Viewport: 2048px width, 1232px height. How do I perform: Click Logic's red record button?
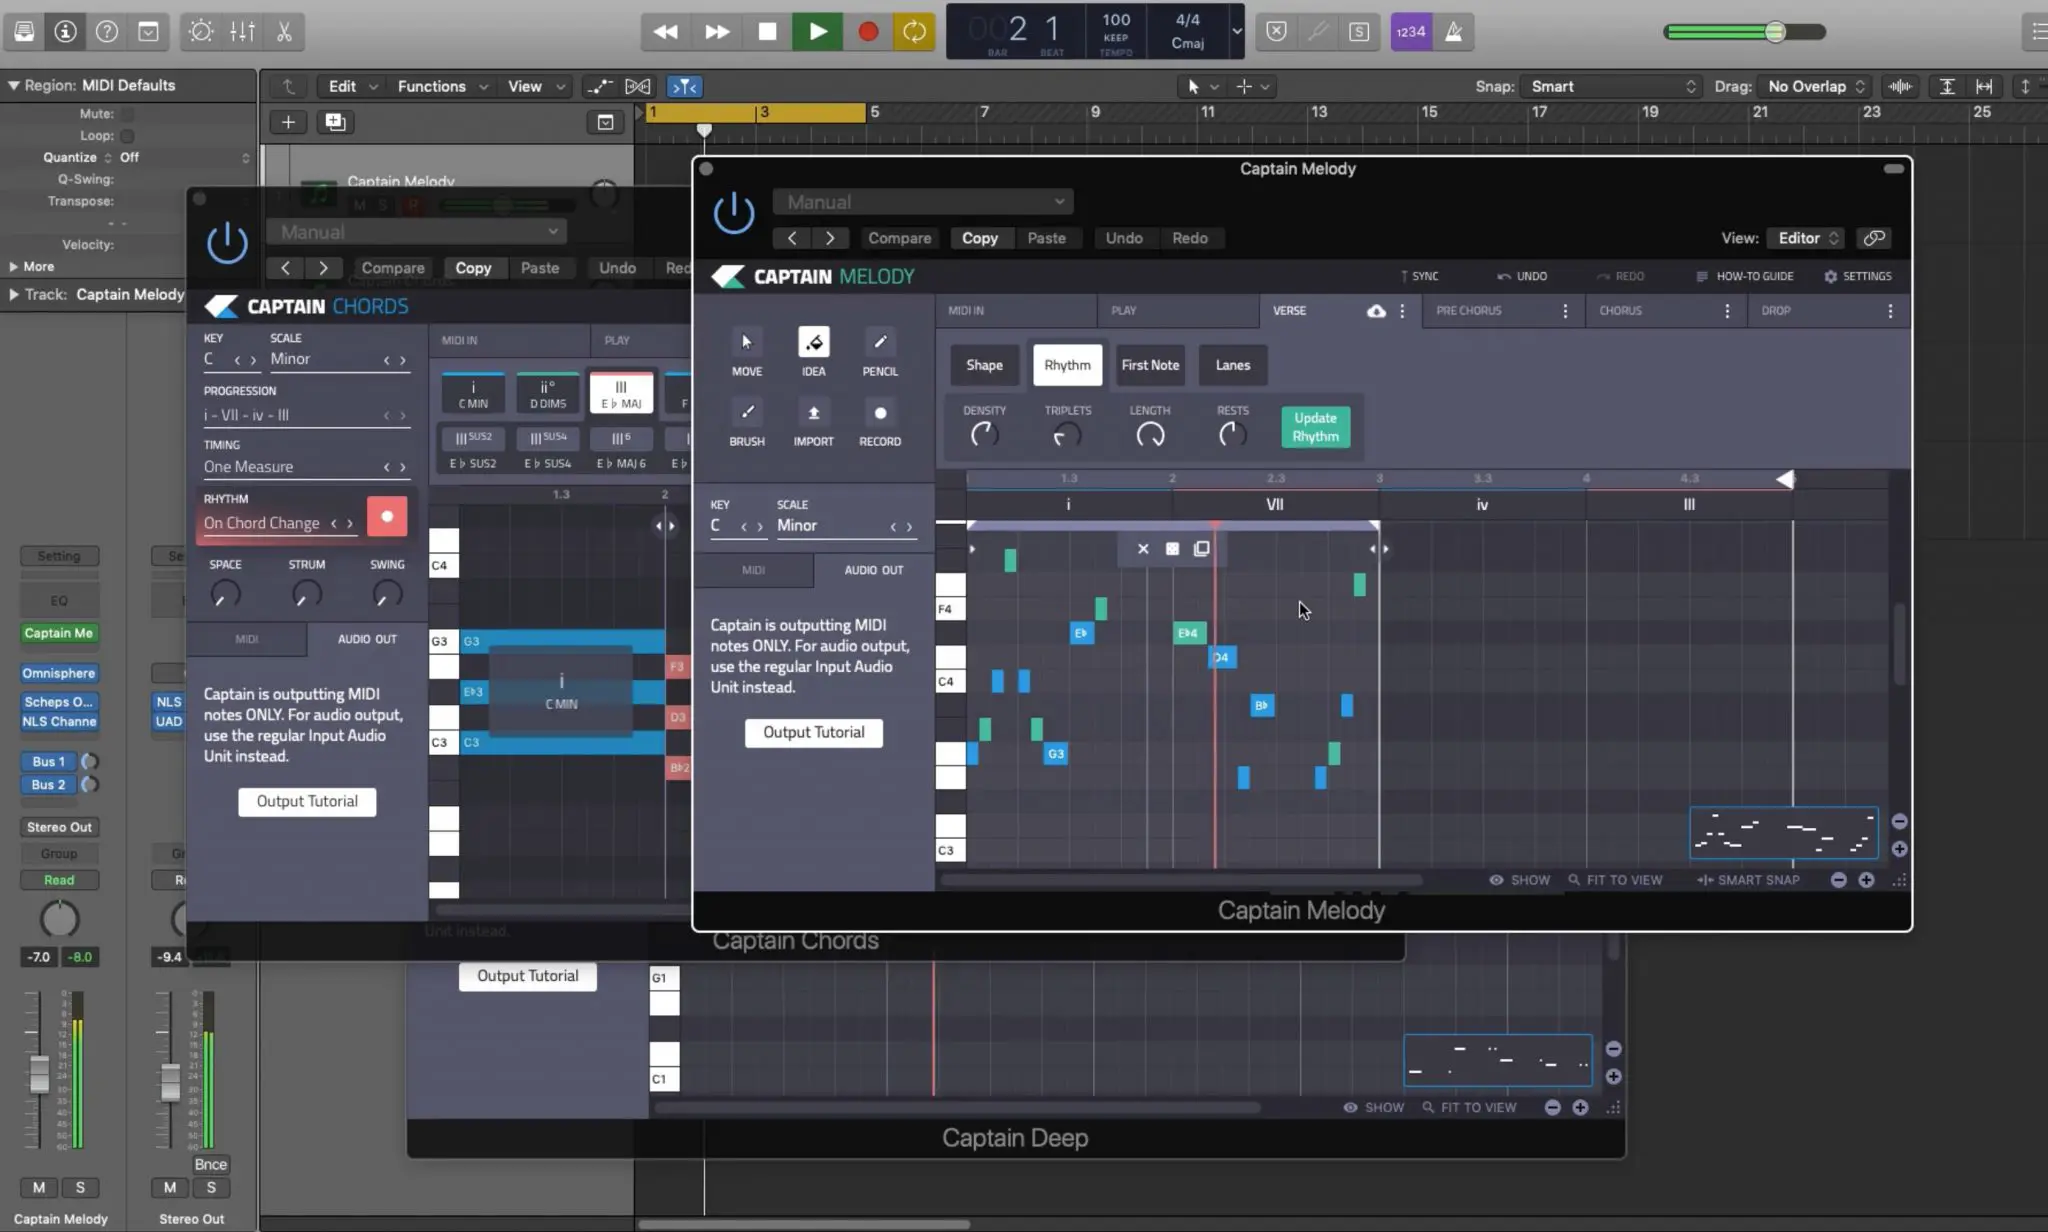pyautogui.click(x=867, y=31)
